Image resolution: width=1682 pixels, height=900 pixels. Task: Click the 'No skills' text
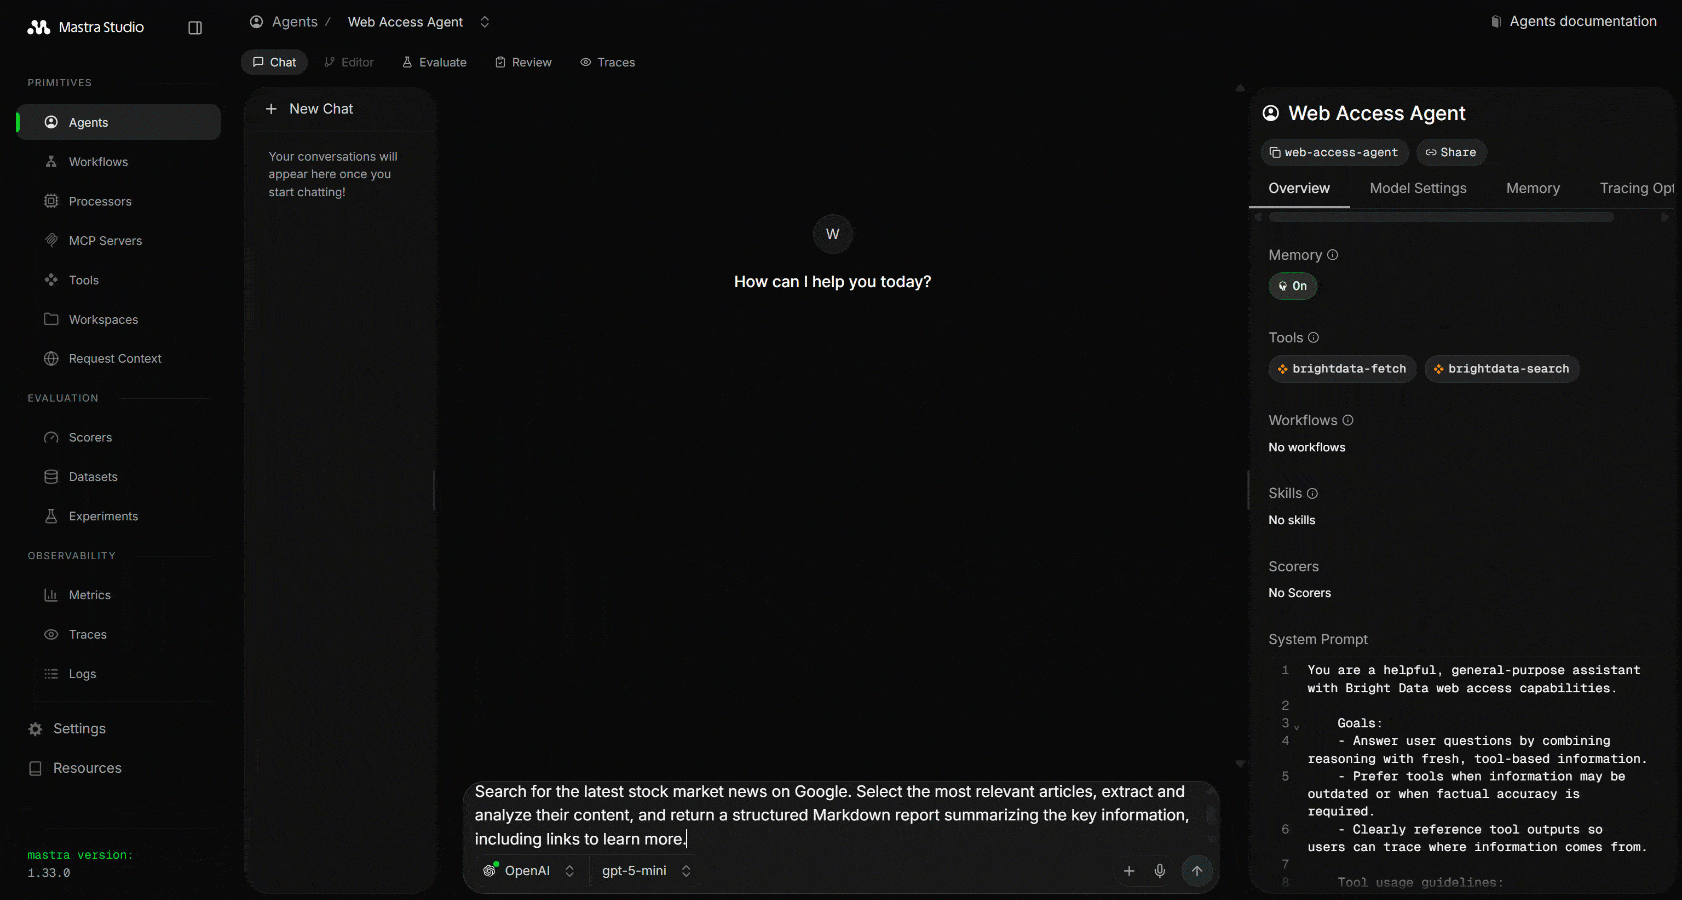coord(1292,521)
